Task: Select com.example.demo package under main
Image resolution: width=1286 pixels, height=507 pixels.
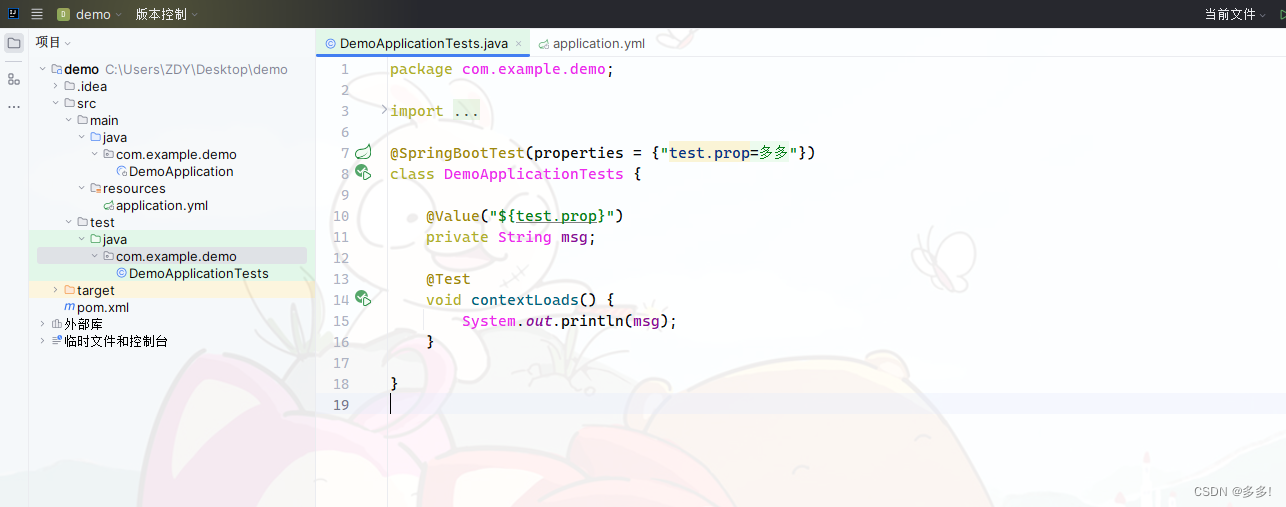Action: pyautogui.click(x=176, y=155)
